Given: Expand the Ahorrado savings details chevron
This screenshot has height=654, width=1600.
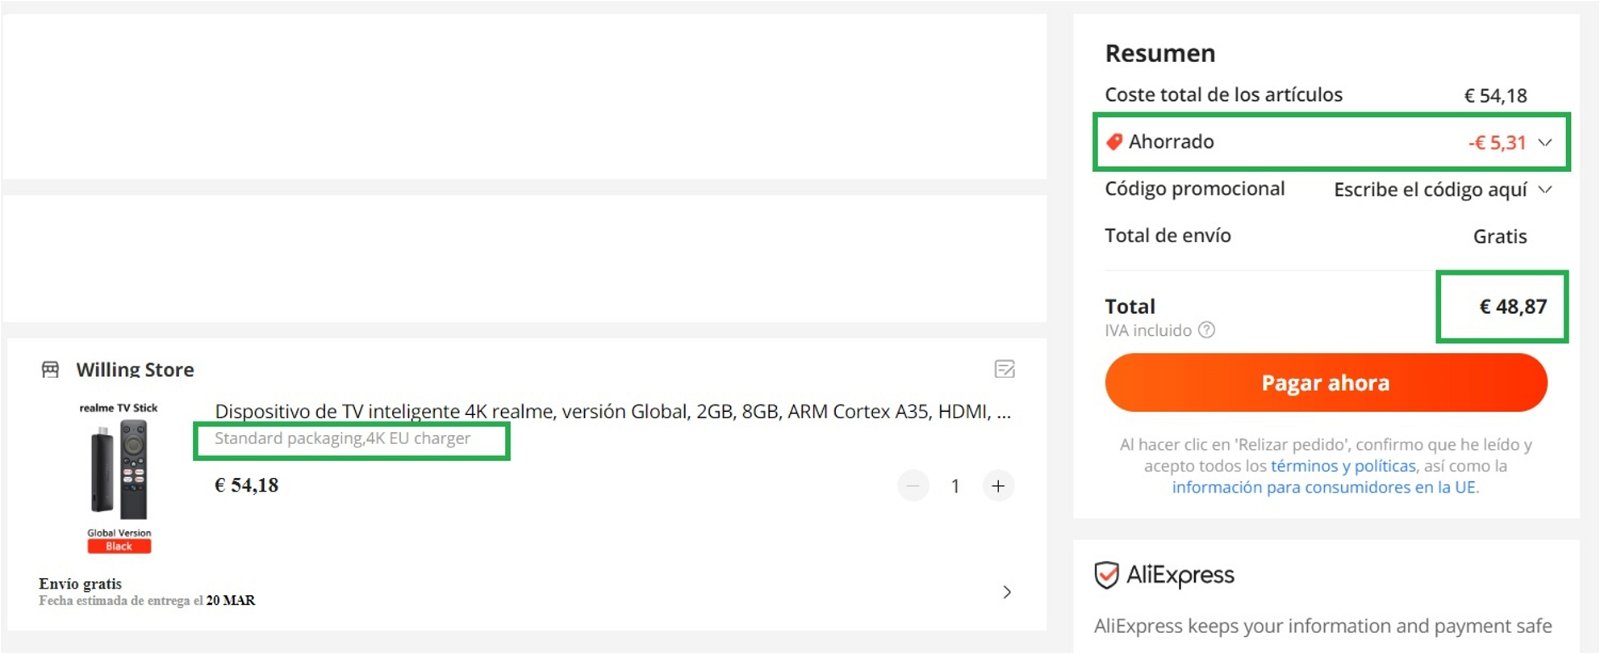Looking at the screenshot, I should click(1545, 142).
